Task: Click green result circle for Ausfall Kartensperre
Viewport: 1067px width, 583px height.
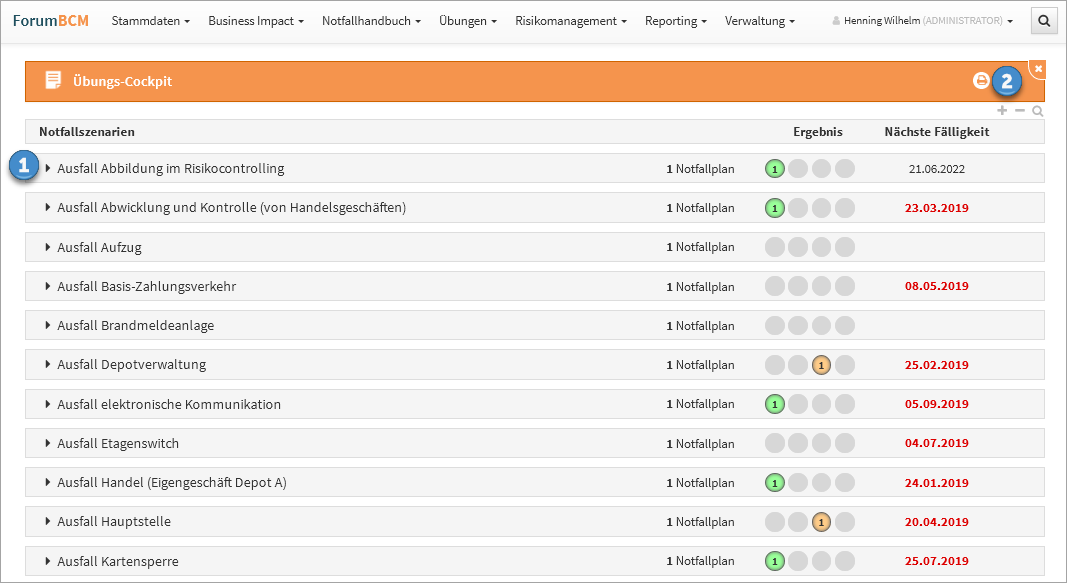Action: point(774,561)
